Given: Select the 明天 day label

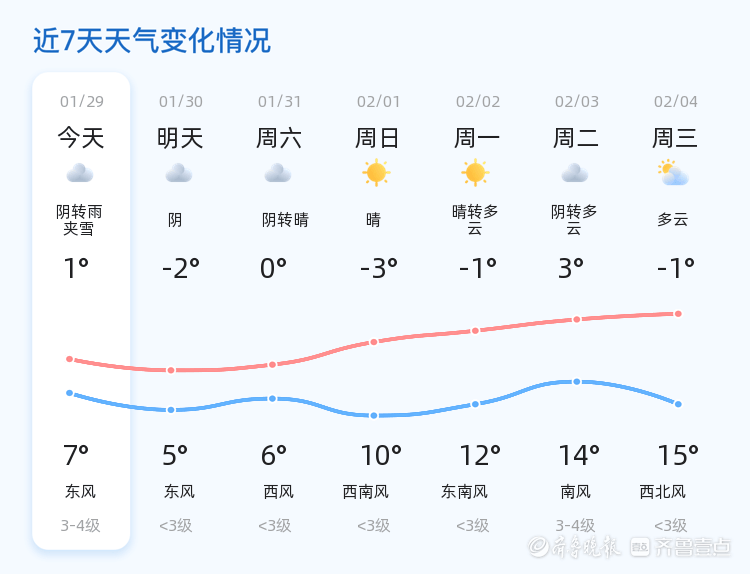Looking at the screenshot, I should pos(180,138).
